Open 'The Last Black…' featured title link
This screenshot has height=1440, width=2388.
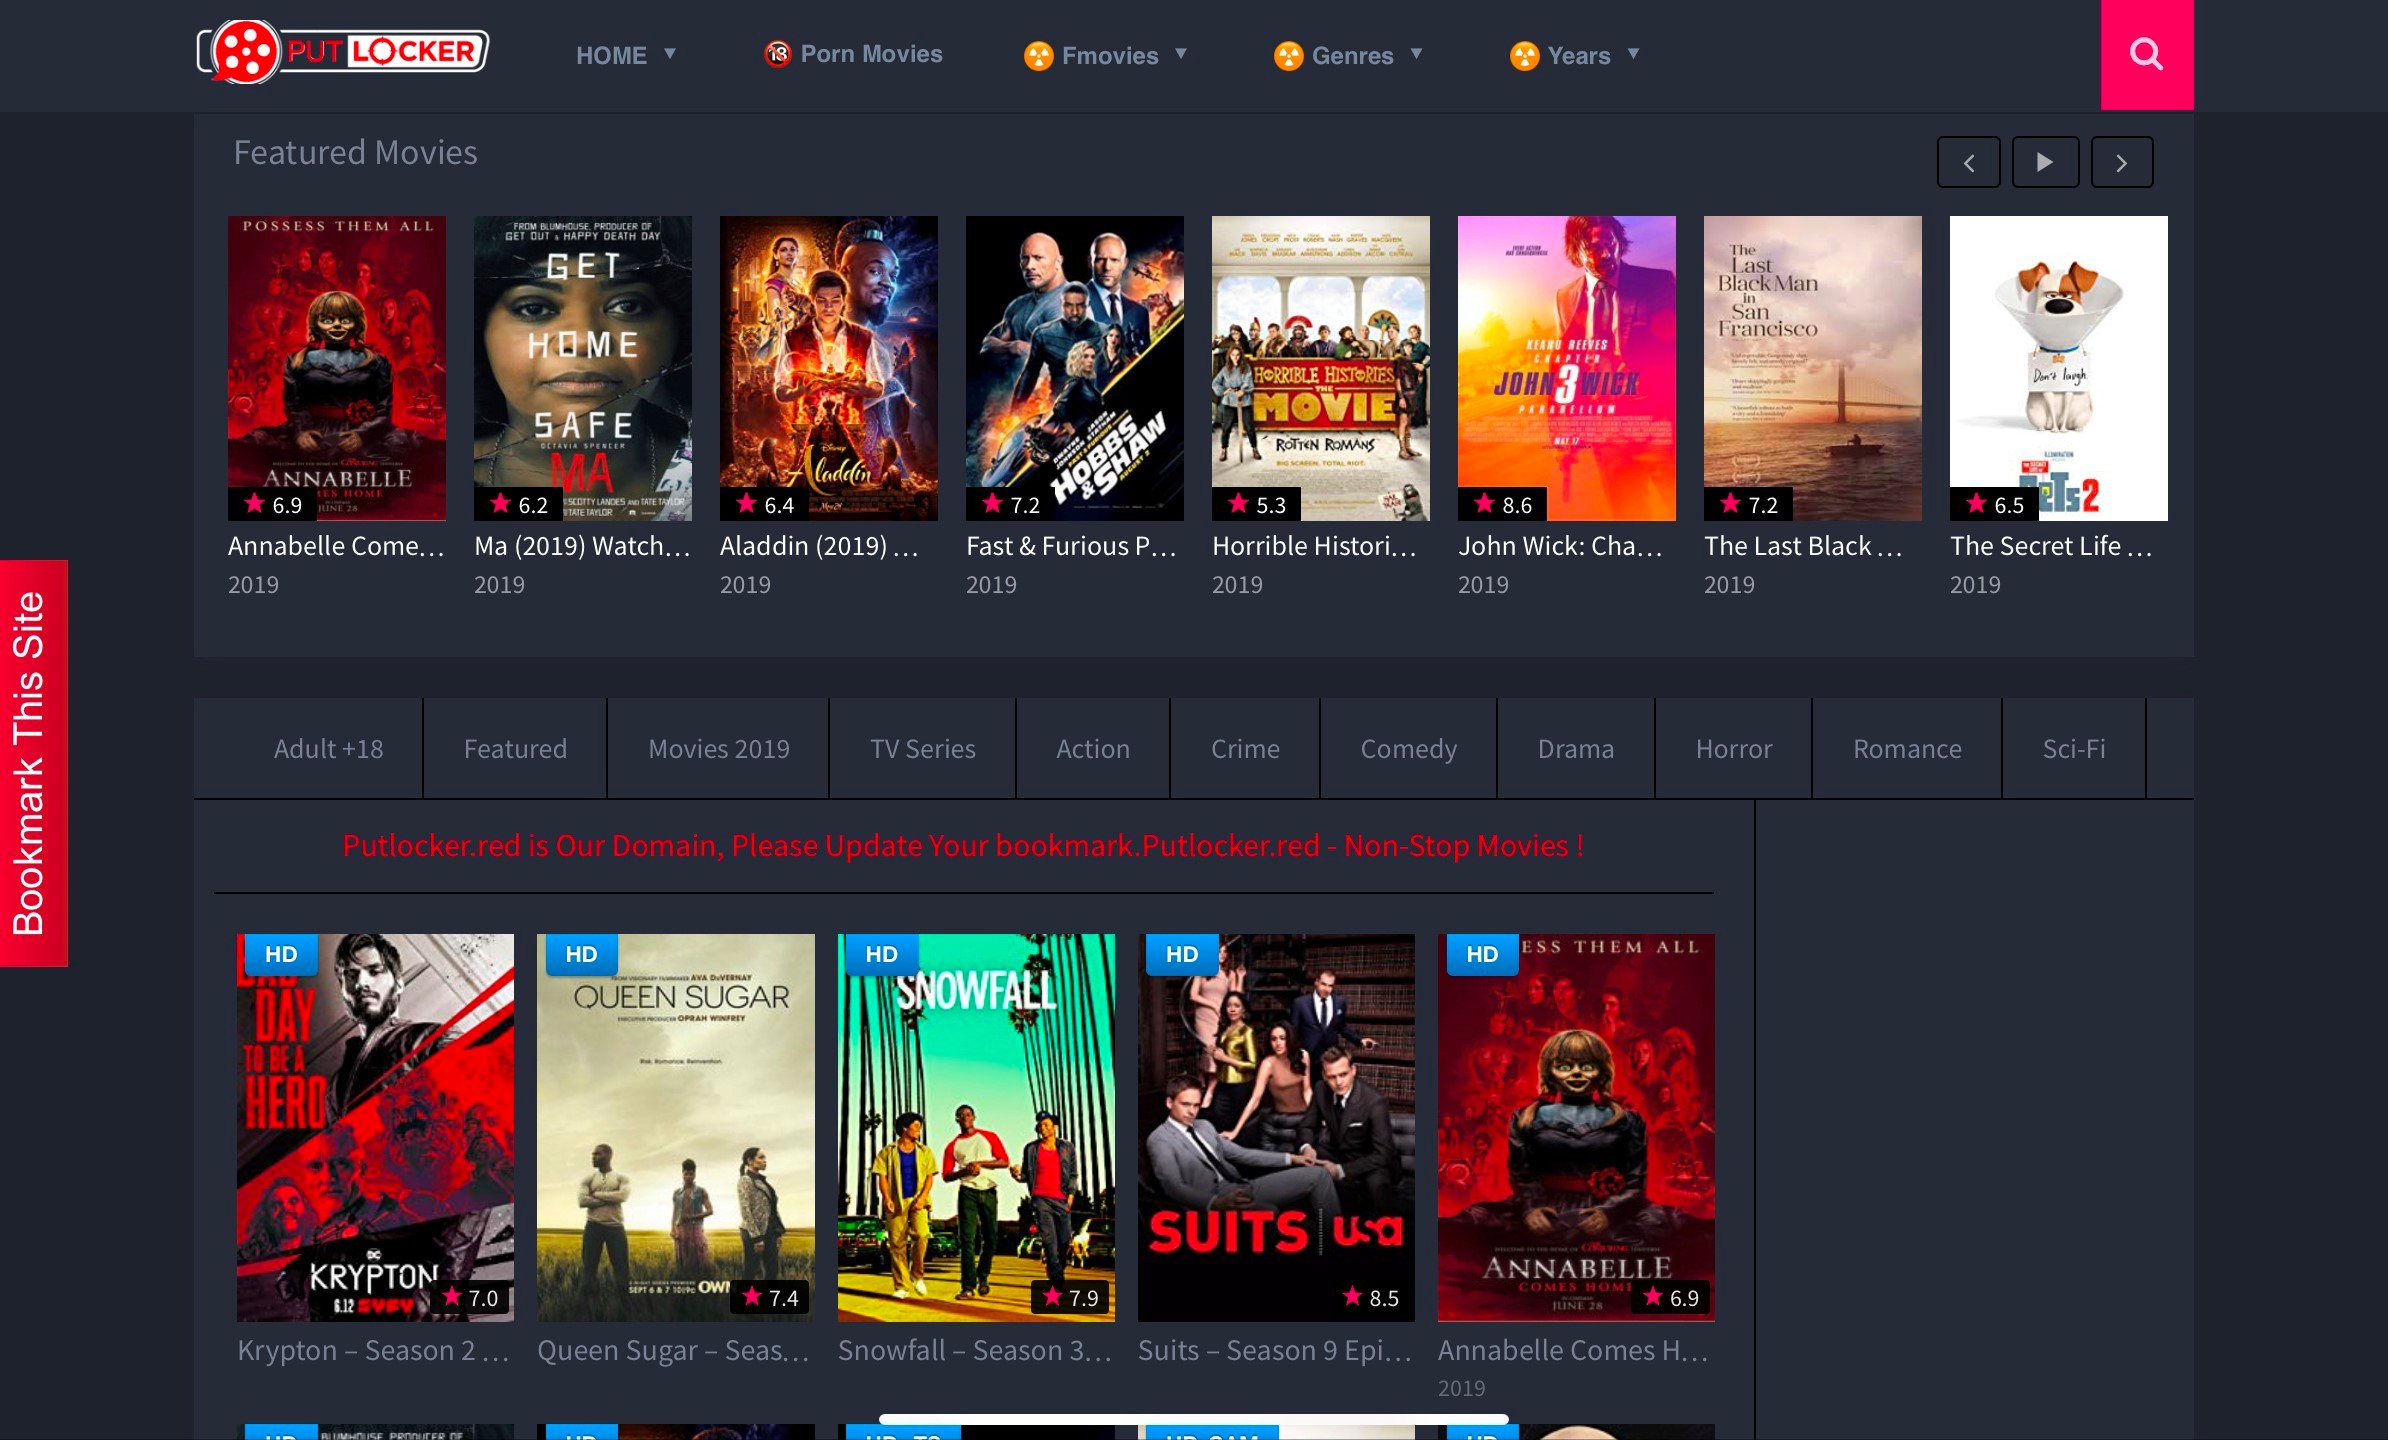(1804, 546)
